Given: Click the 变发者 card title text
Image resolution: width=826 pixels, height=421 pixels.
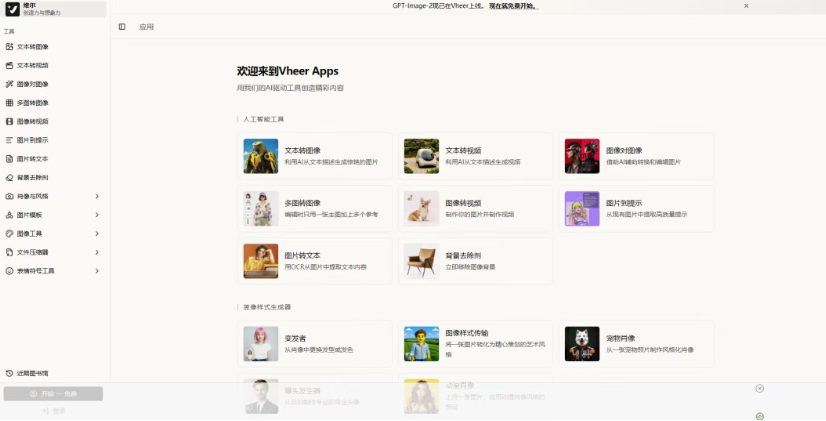Looking at the screenshot, I should click(296, 338).
